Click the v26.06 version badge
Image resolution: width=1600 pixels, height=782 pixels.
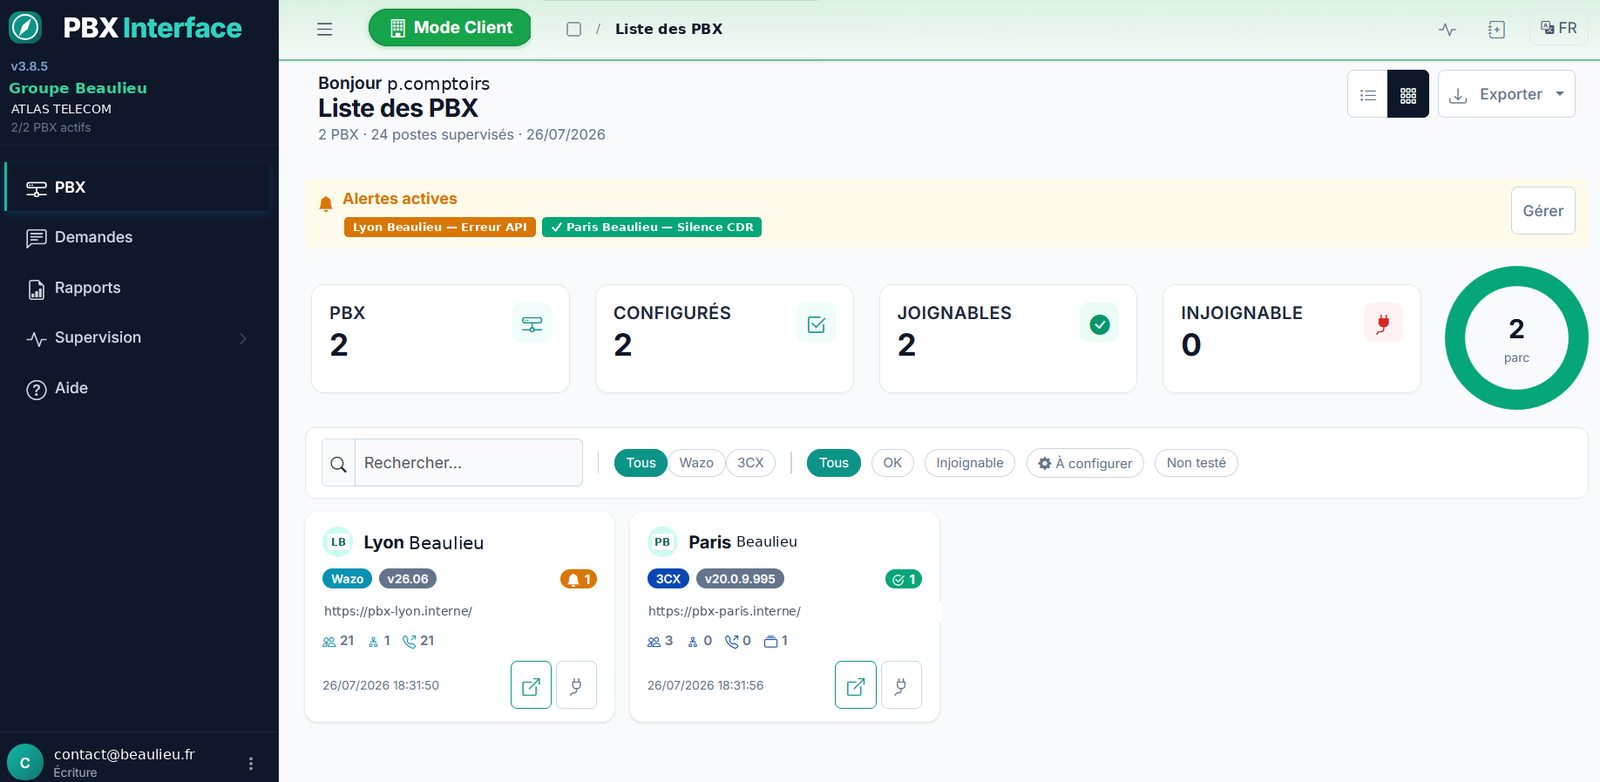click(x=408, y=579)
